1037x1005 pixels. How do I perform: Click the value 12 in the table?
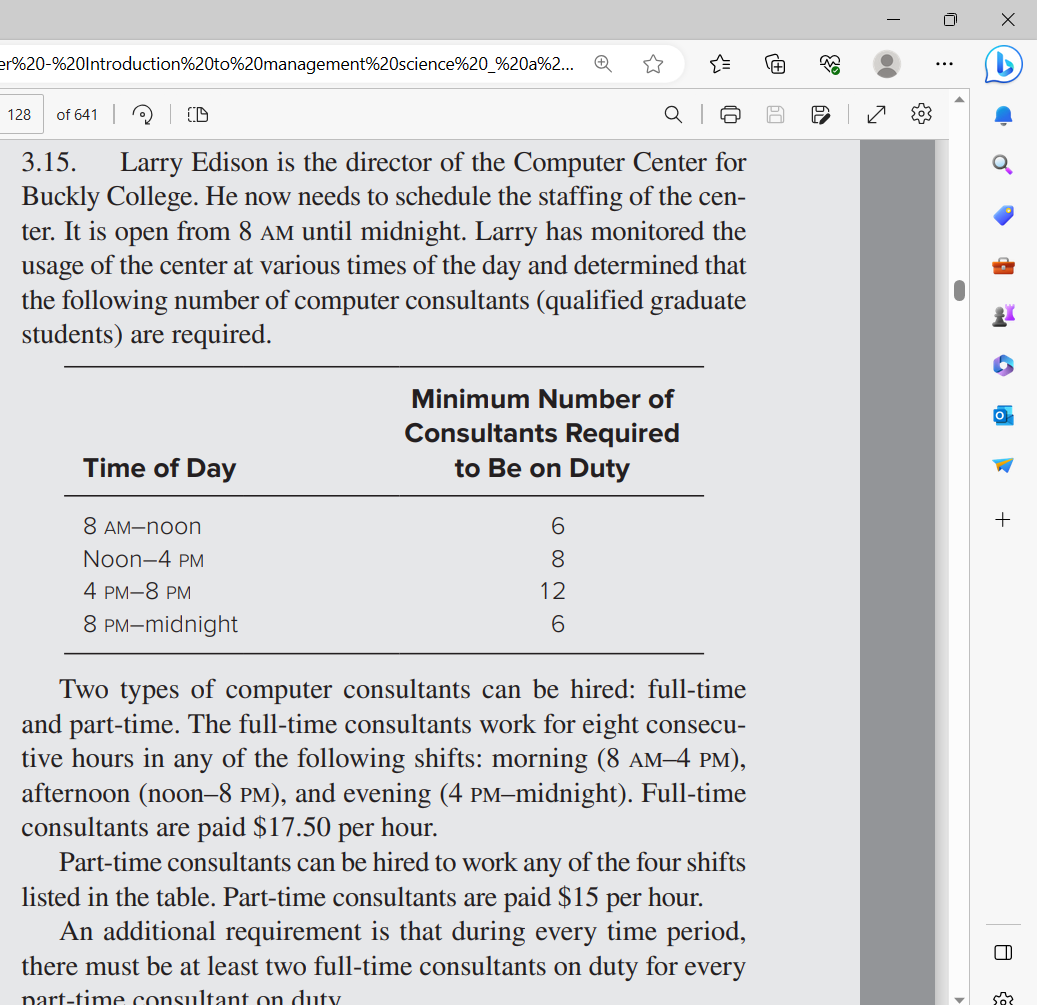click(x=553, y=591)
